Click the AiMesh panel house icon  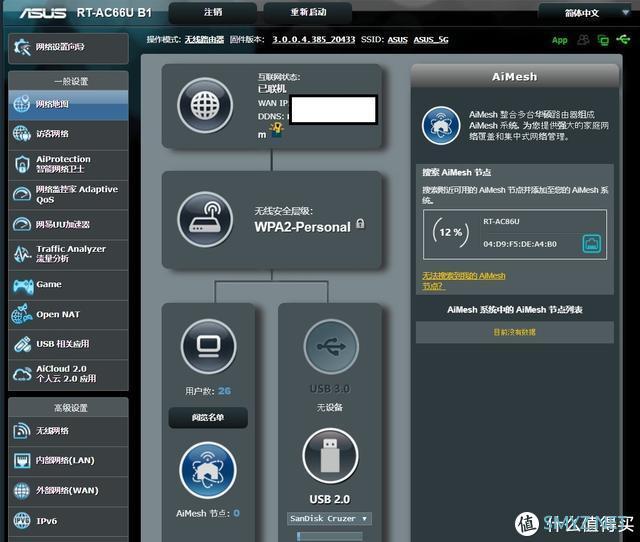(441, 126)
